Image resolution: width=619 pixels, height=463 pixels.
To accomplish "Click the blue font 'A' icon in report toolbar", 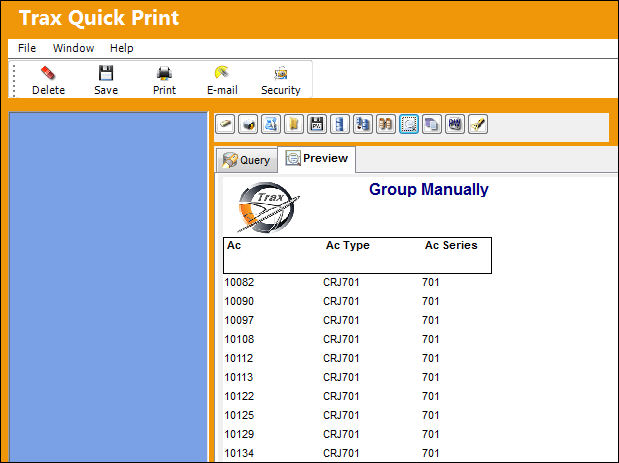I will tap(271, 124).
